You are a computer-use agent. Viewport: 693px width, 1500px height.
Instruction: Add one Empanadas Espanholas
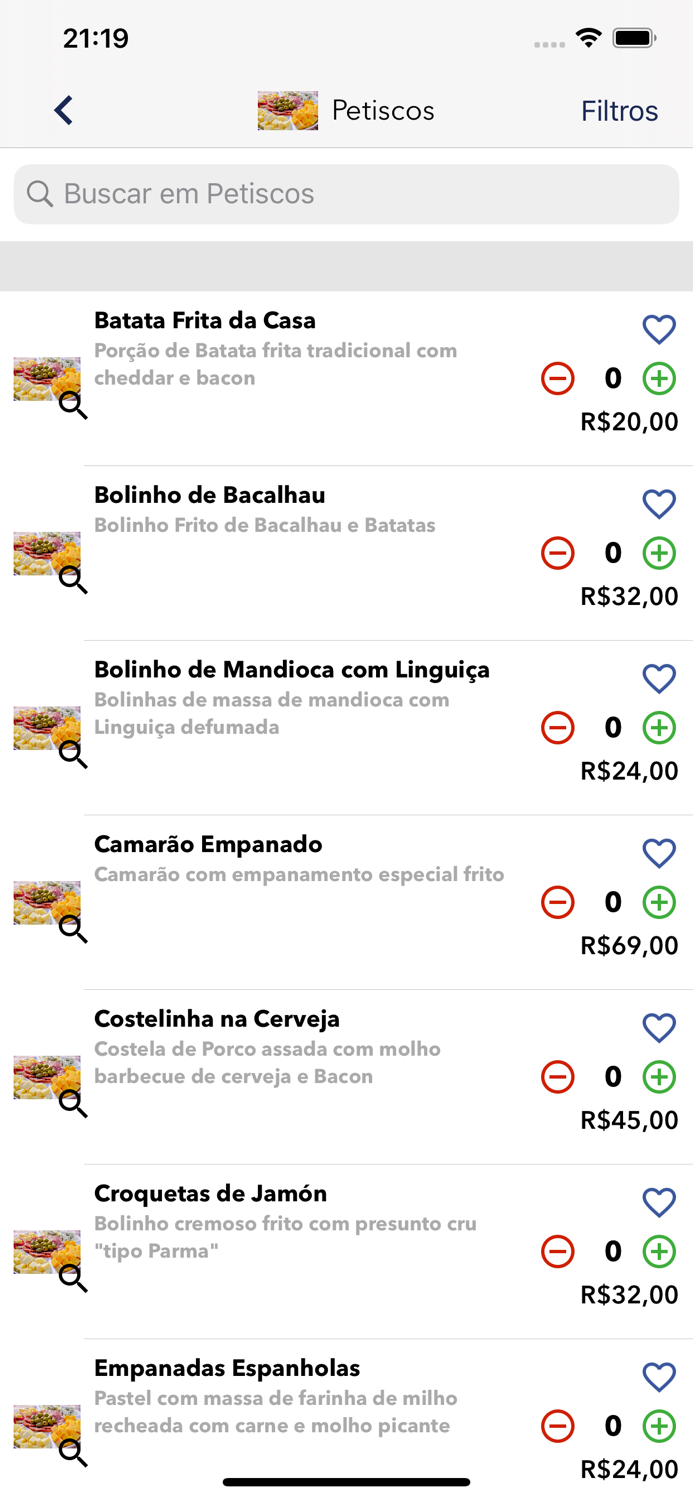[659, 1427]
